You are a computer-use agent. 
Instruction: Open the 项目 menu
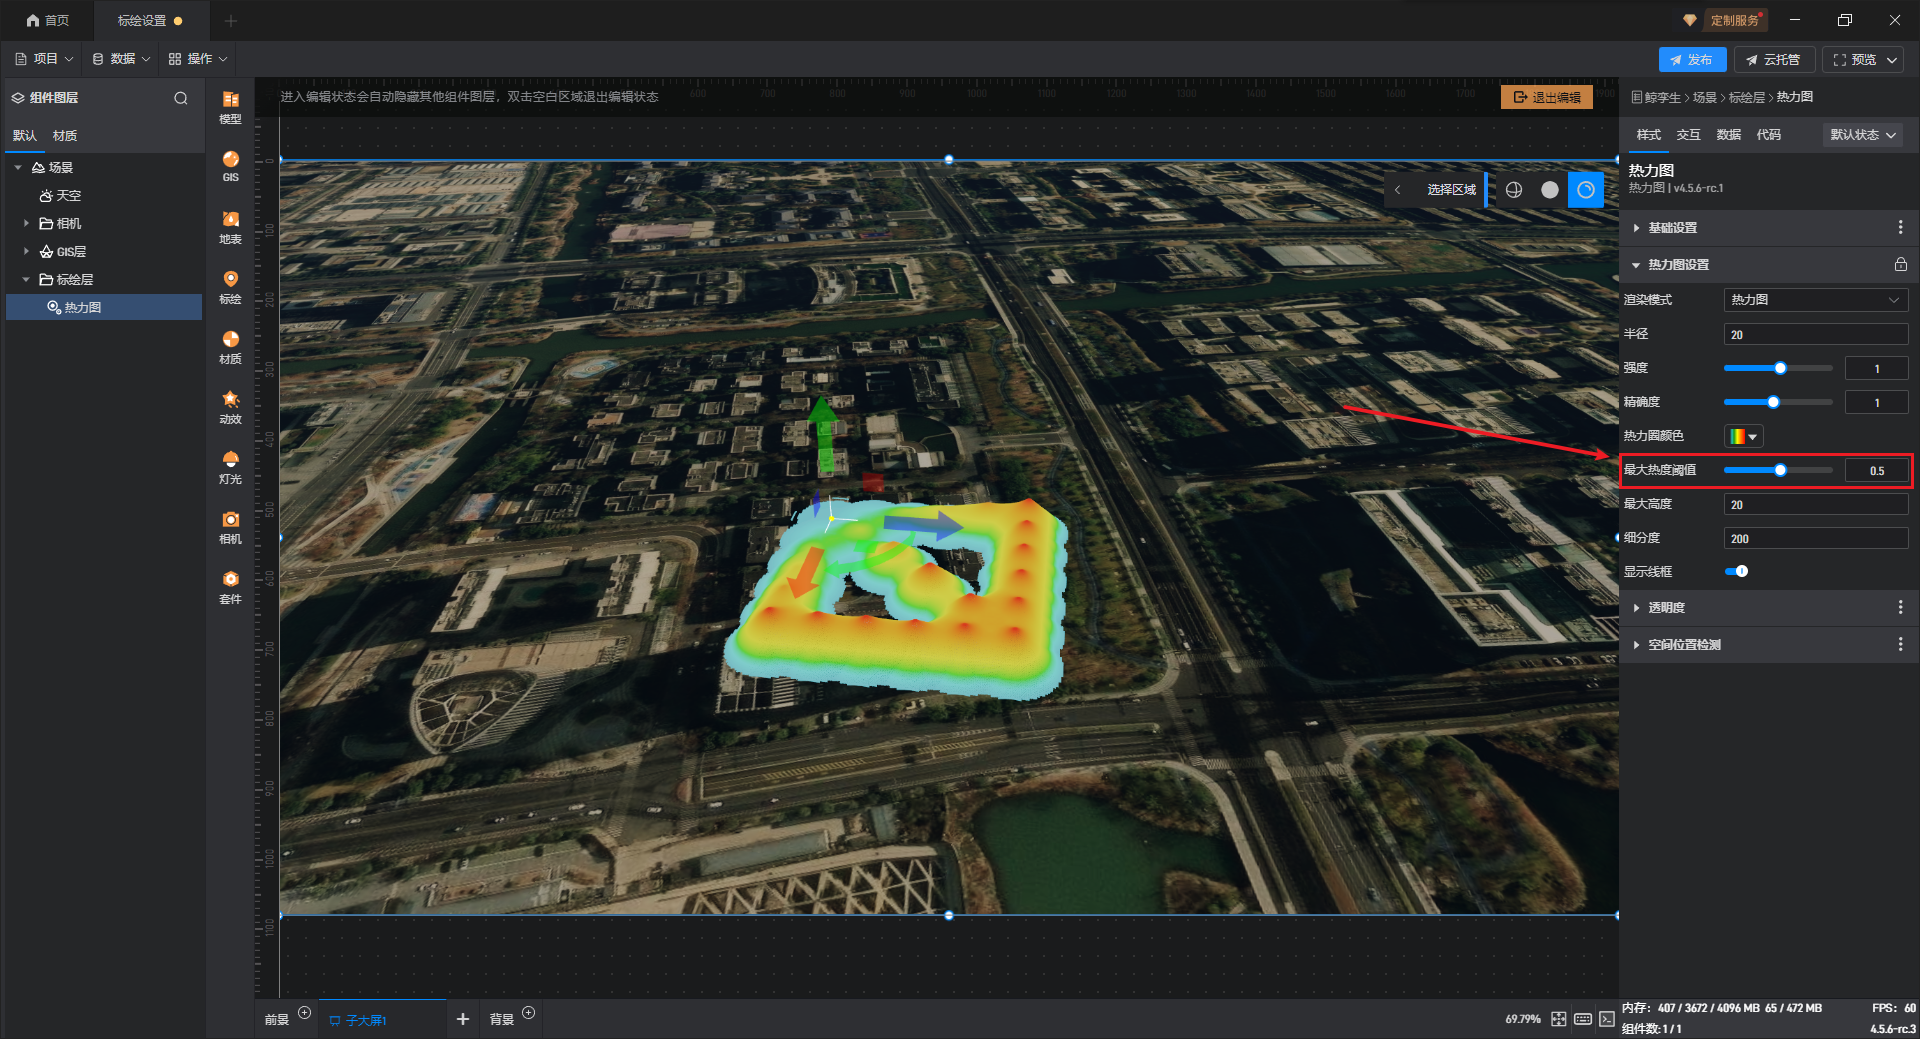pyautogui.click(x=44, y=59)
